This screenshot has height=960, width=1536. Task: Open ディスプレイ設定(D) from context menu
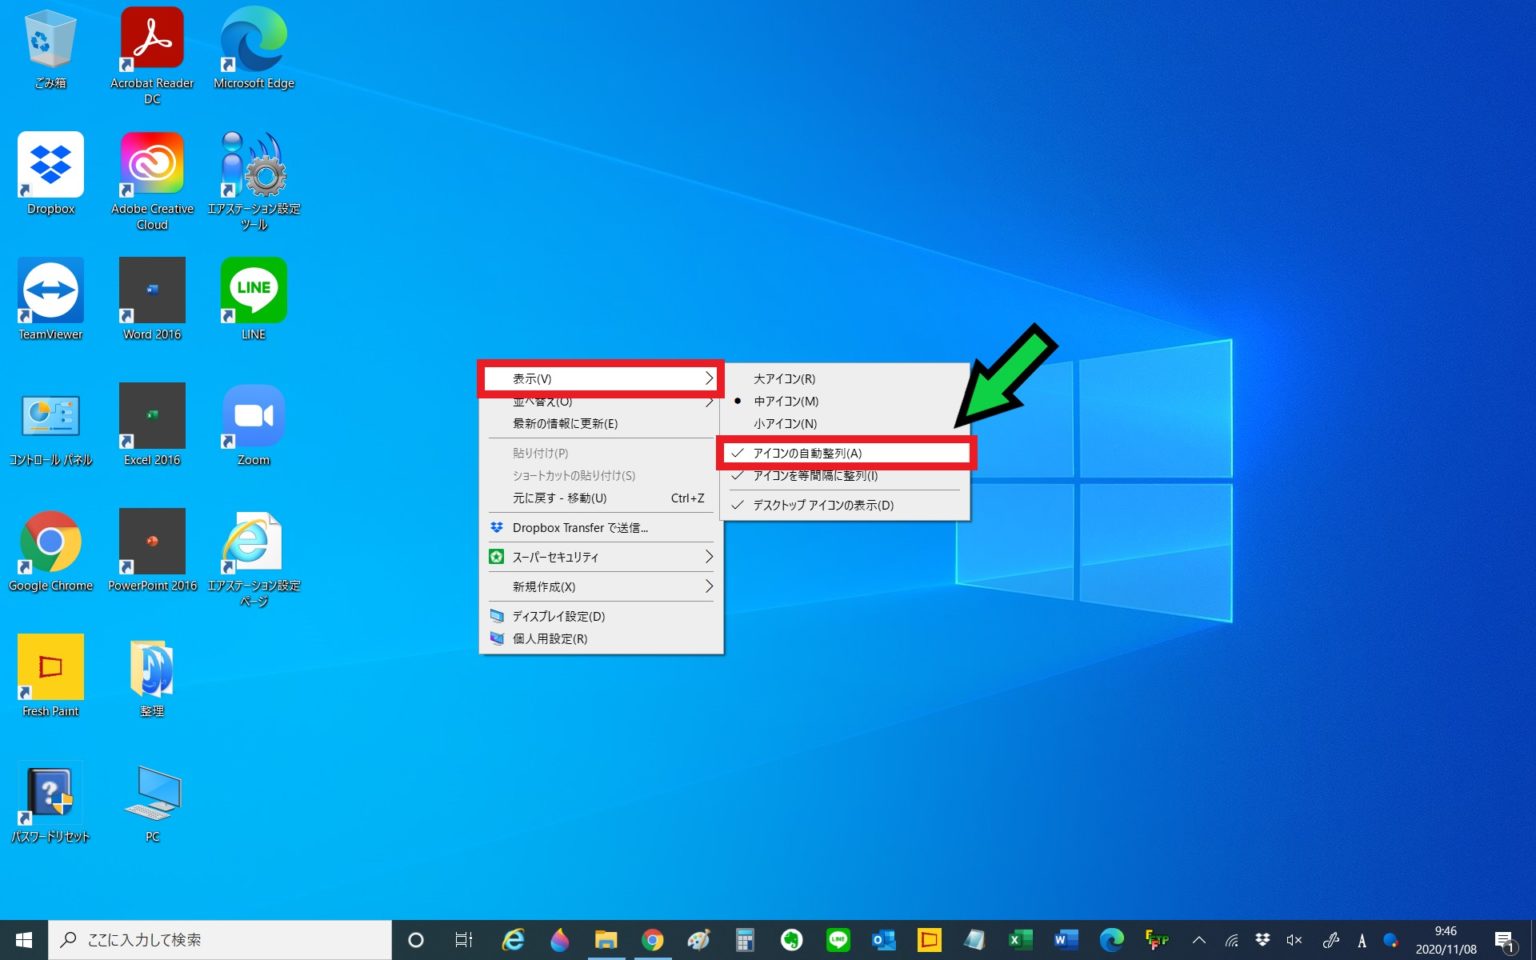tap(558, 616)
